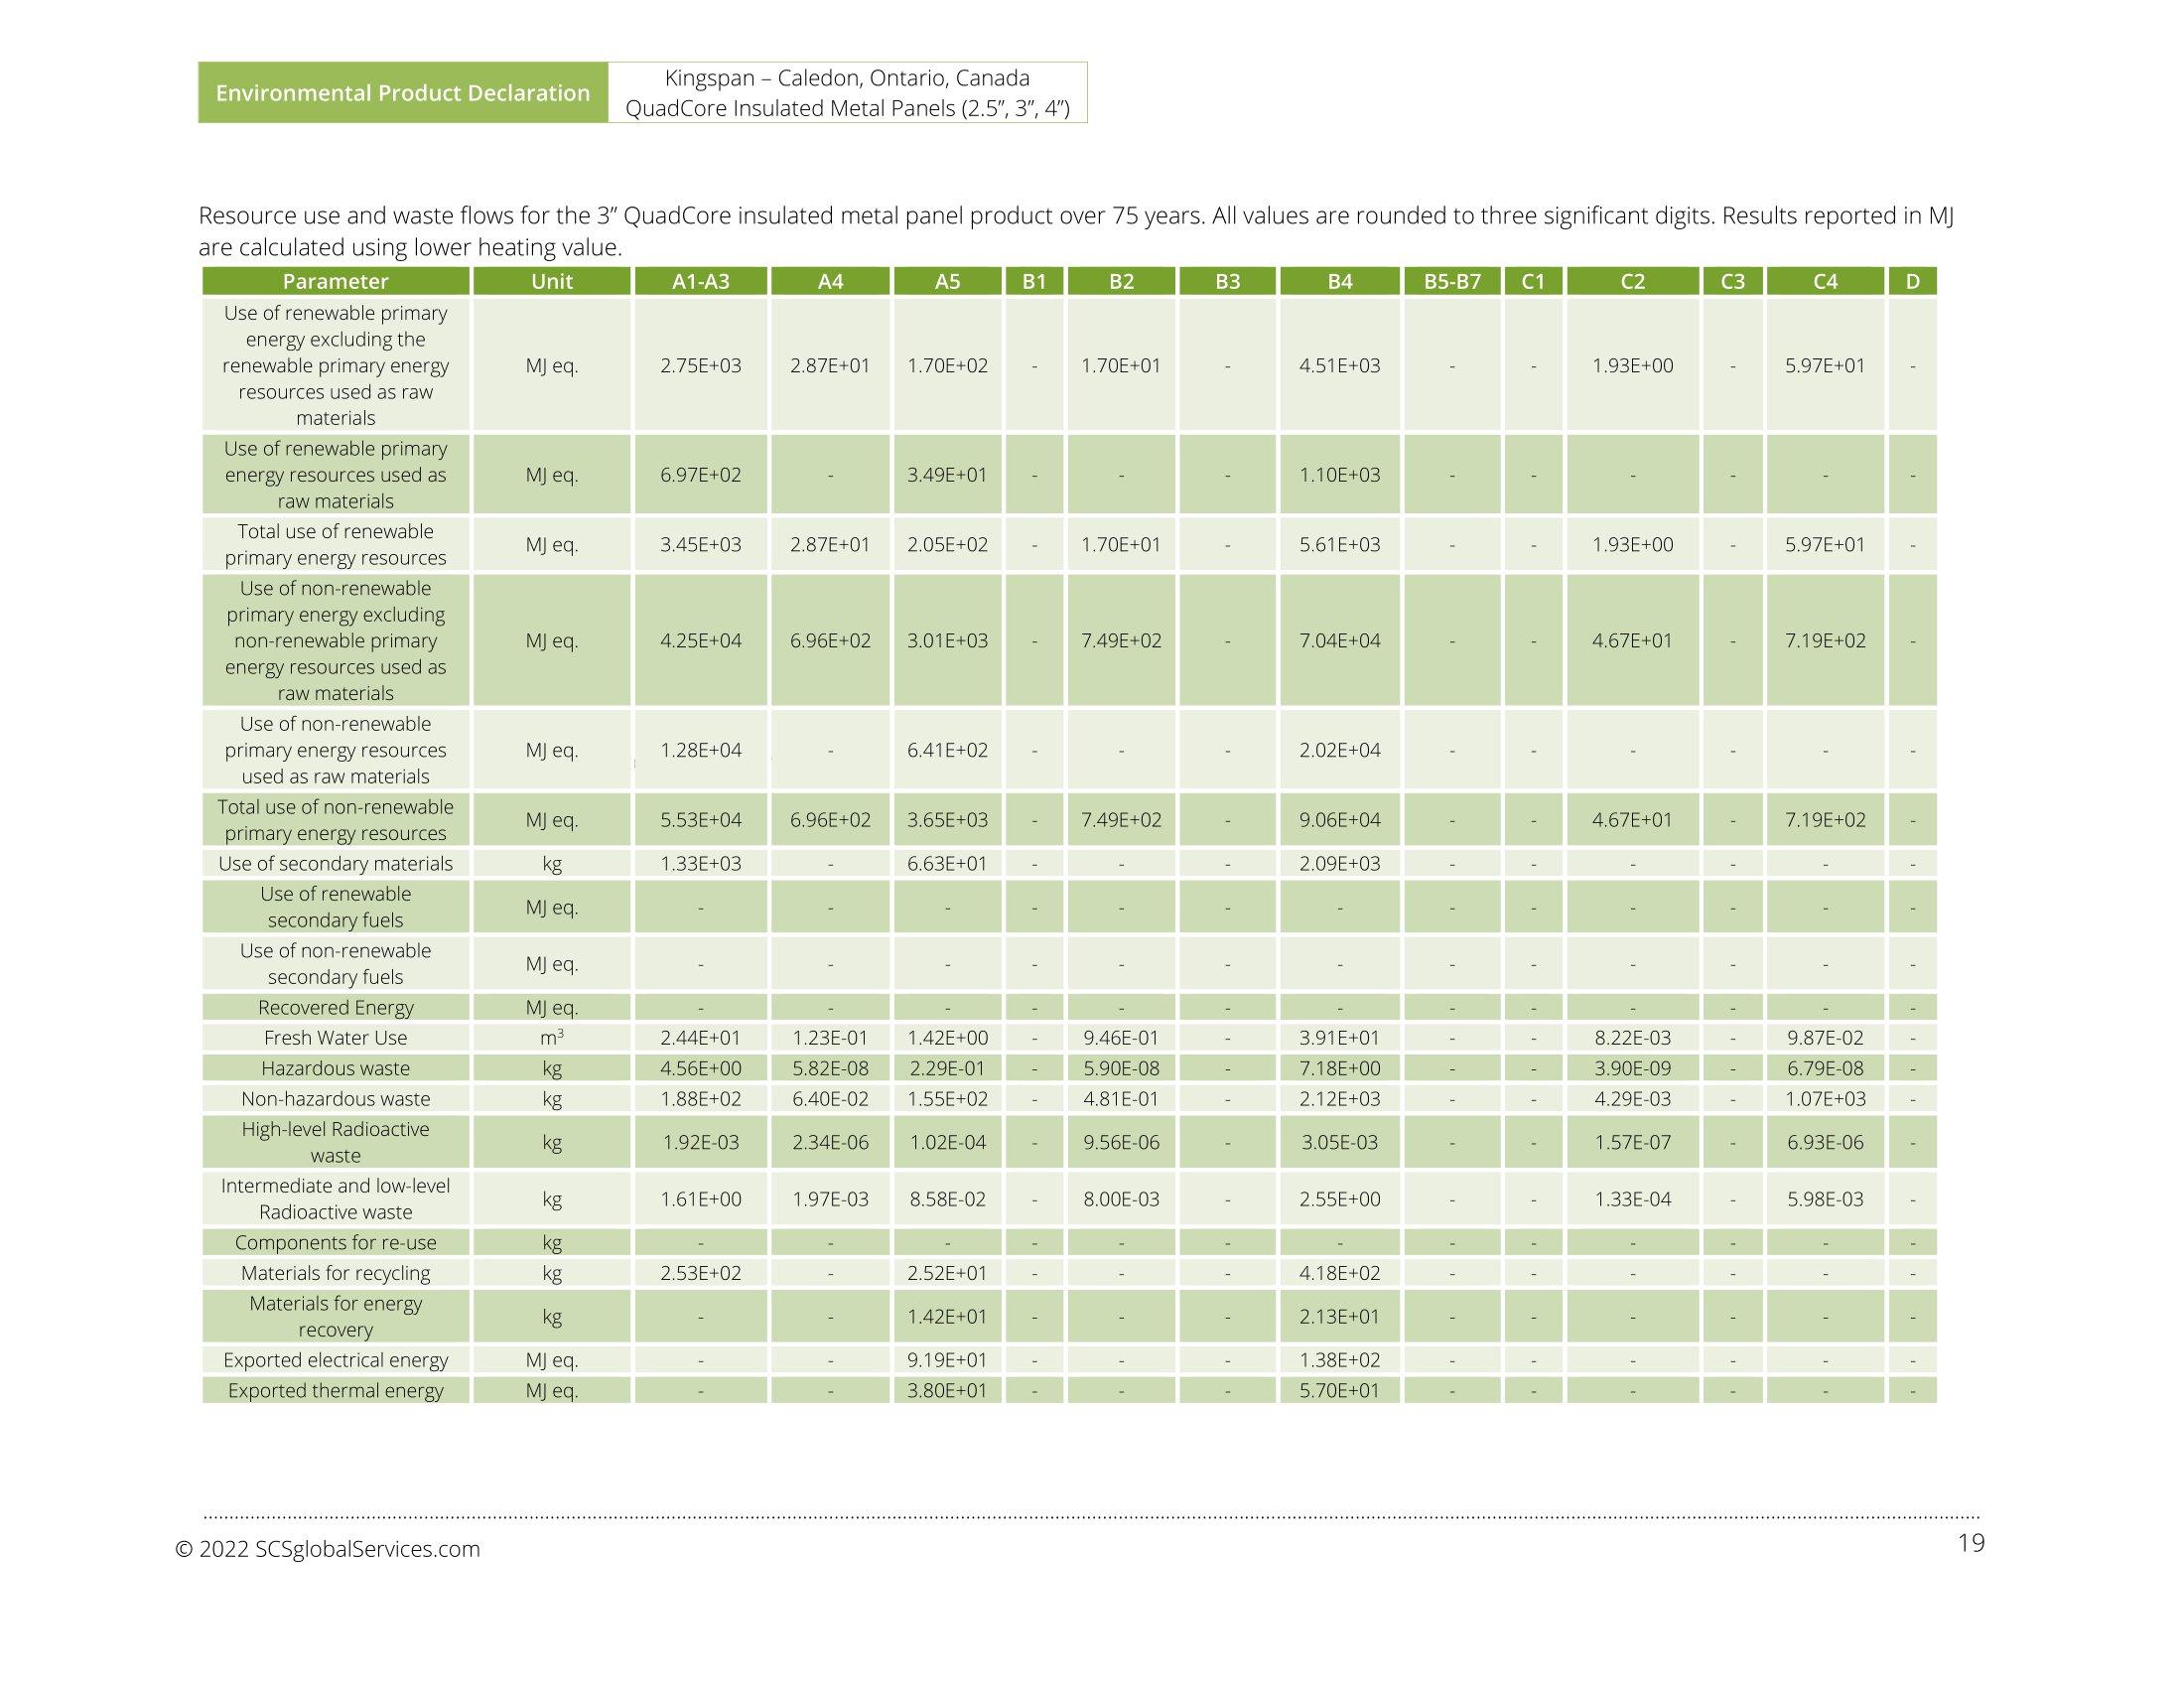This screenshot has width=2184, height=1688.
Task: Select the Use of secondary materials row label
Action: tap(335, 863)
